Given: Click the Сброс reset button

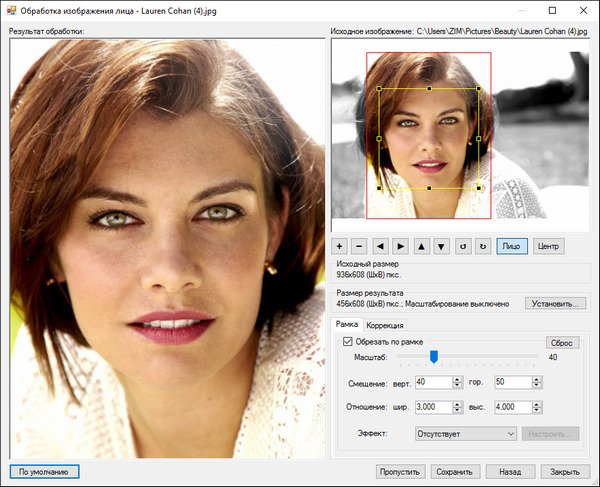Looking at the screenshot, I should tap(562, 343).
